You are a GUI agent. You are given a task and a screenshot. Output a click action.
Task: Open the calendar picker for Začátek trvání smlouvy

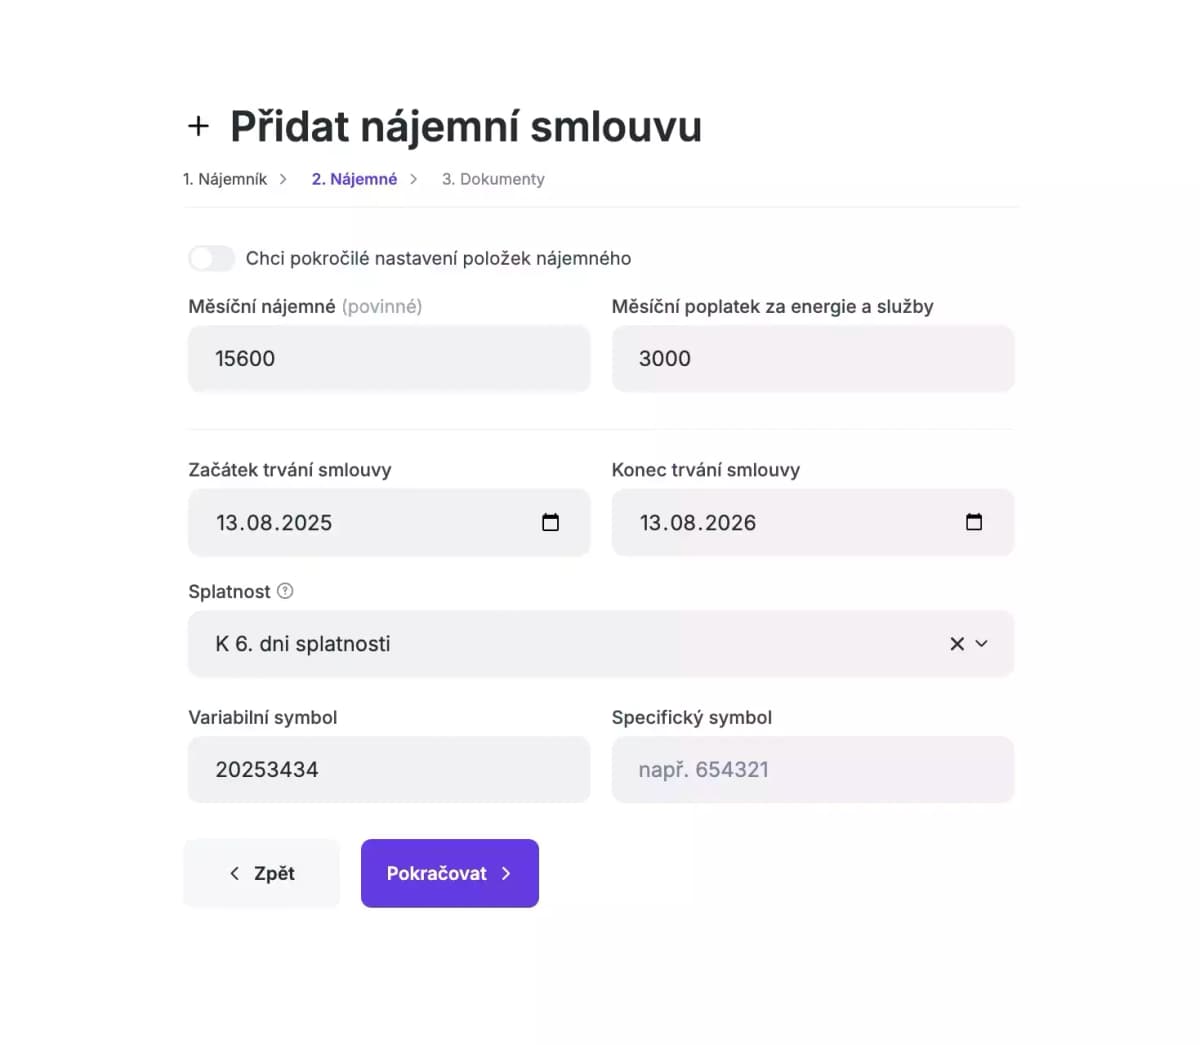[550, 521]
